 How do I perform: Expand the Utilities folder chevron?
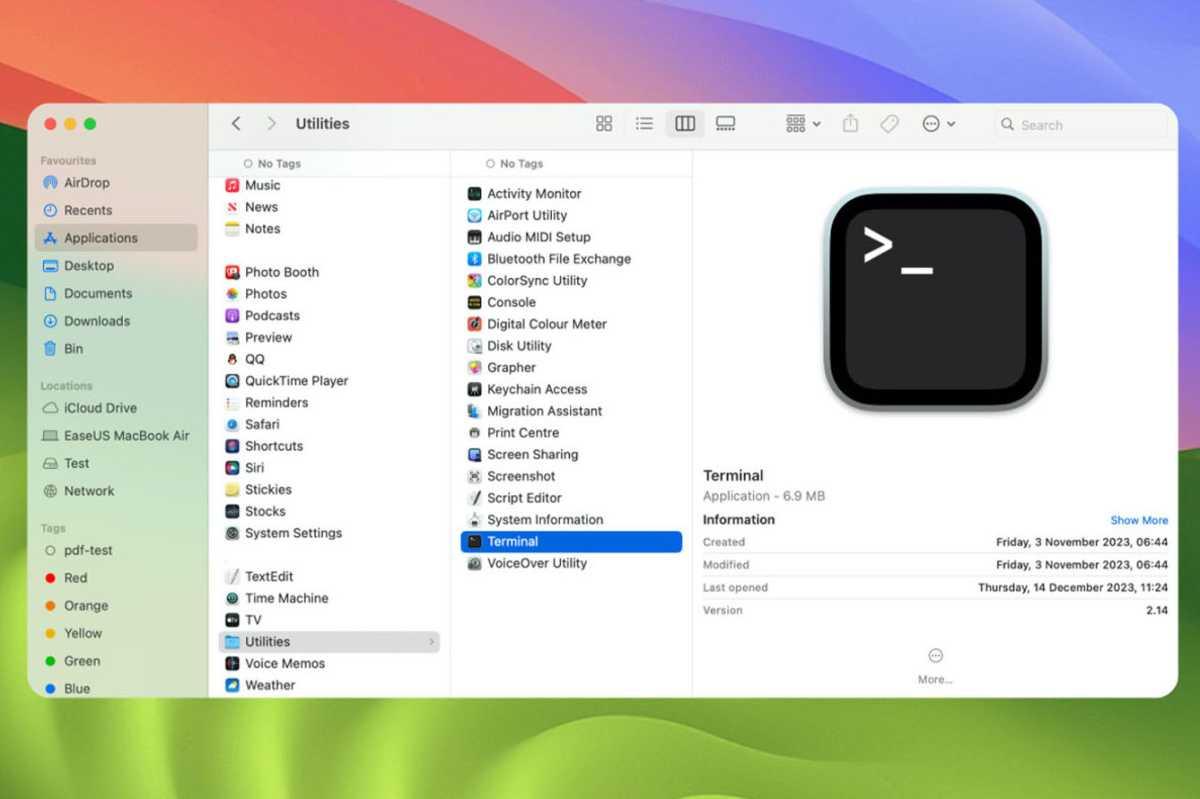coord(432,642)
